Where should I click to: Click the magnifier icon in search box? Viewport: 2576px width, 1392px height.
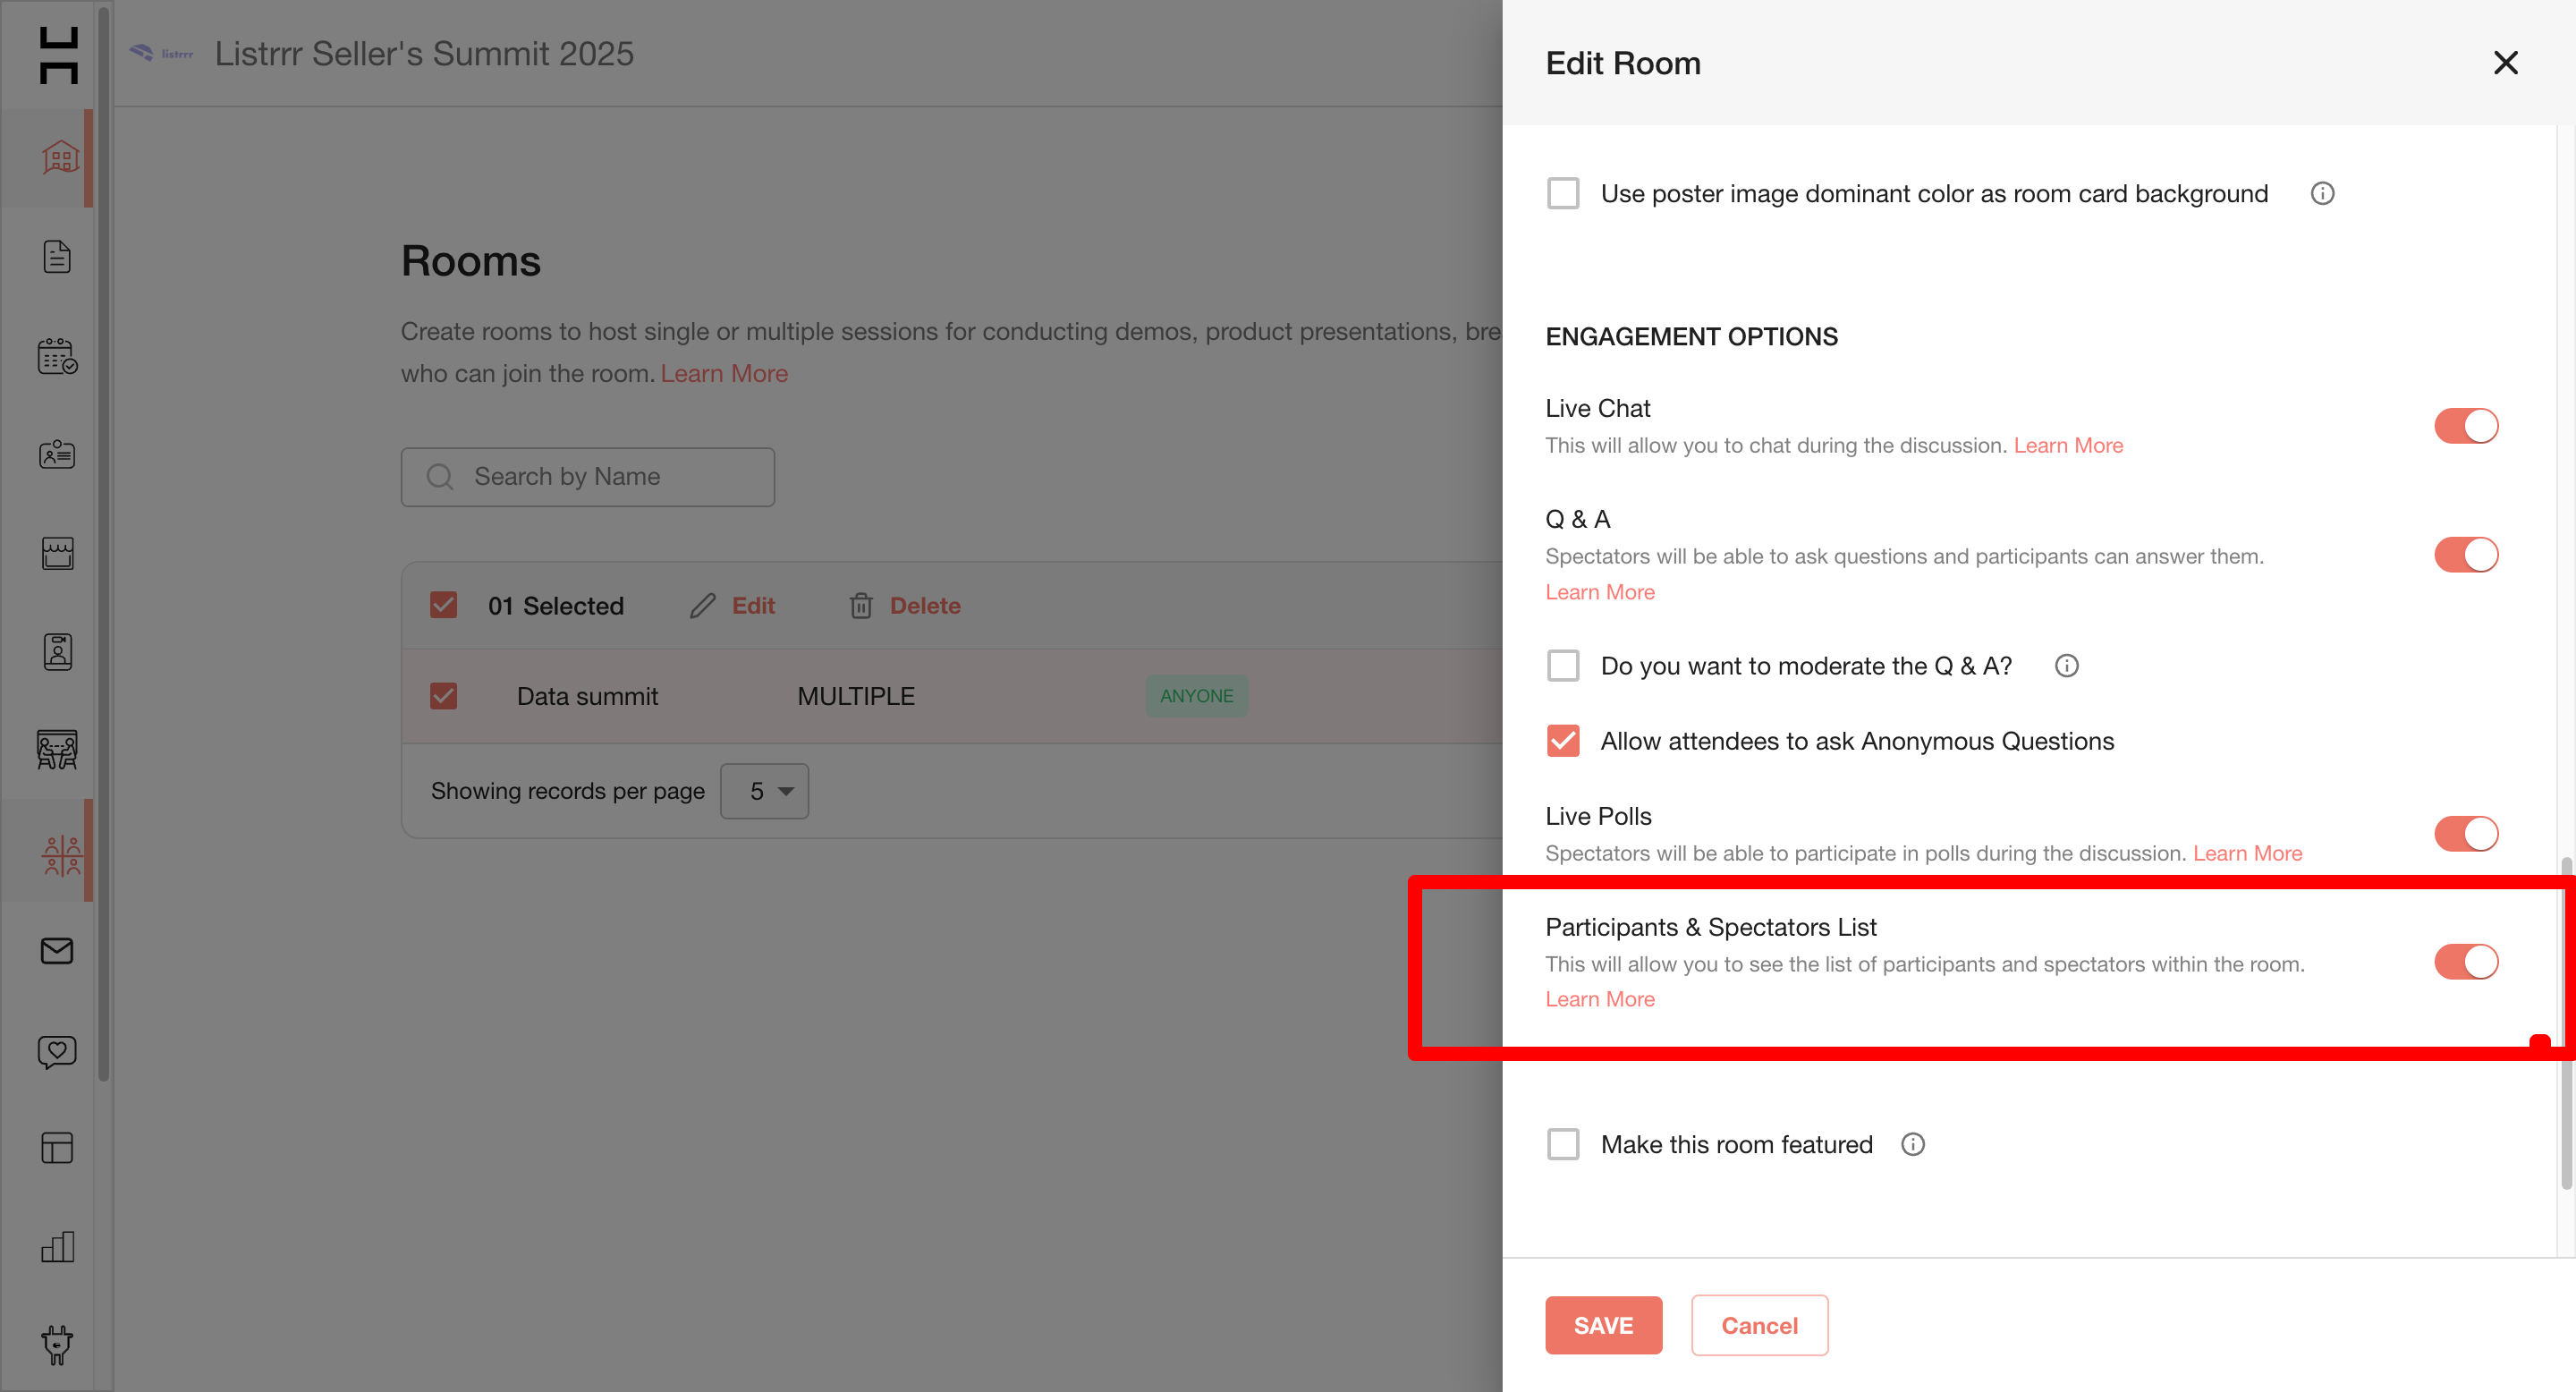(x=440, y=477)
